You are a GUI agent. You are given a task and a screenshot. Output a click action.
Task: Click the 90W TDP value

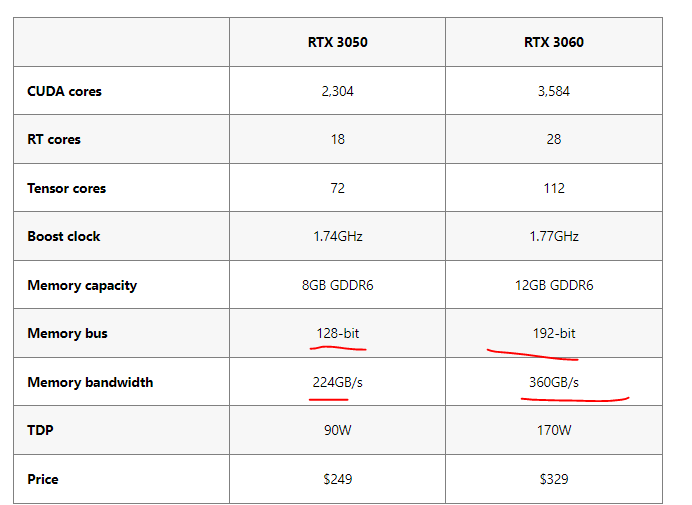tap(338, 430)
